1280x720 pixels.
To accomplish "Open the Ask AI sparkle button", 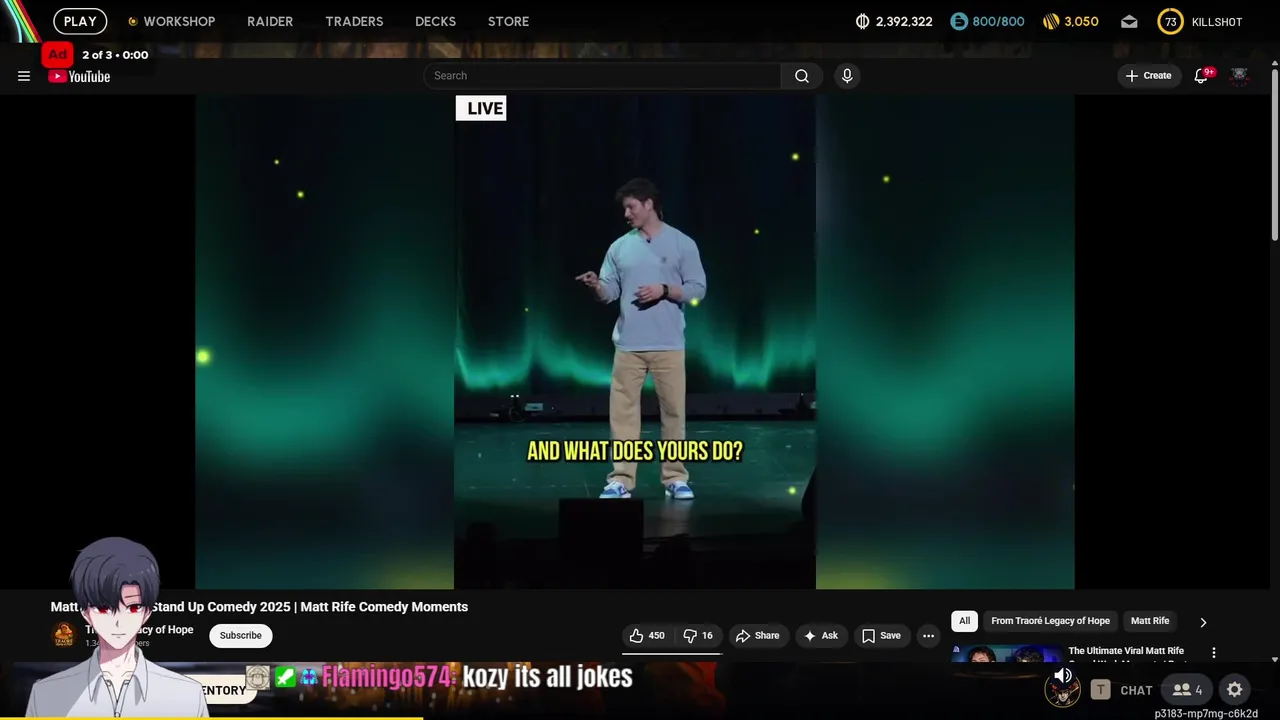I will point(820,636).
